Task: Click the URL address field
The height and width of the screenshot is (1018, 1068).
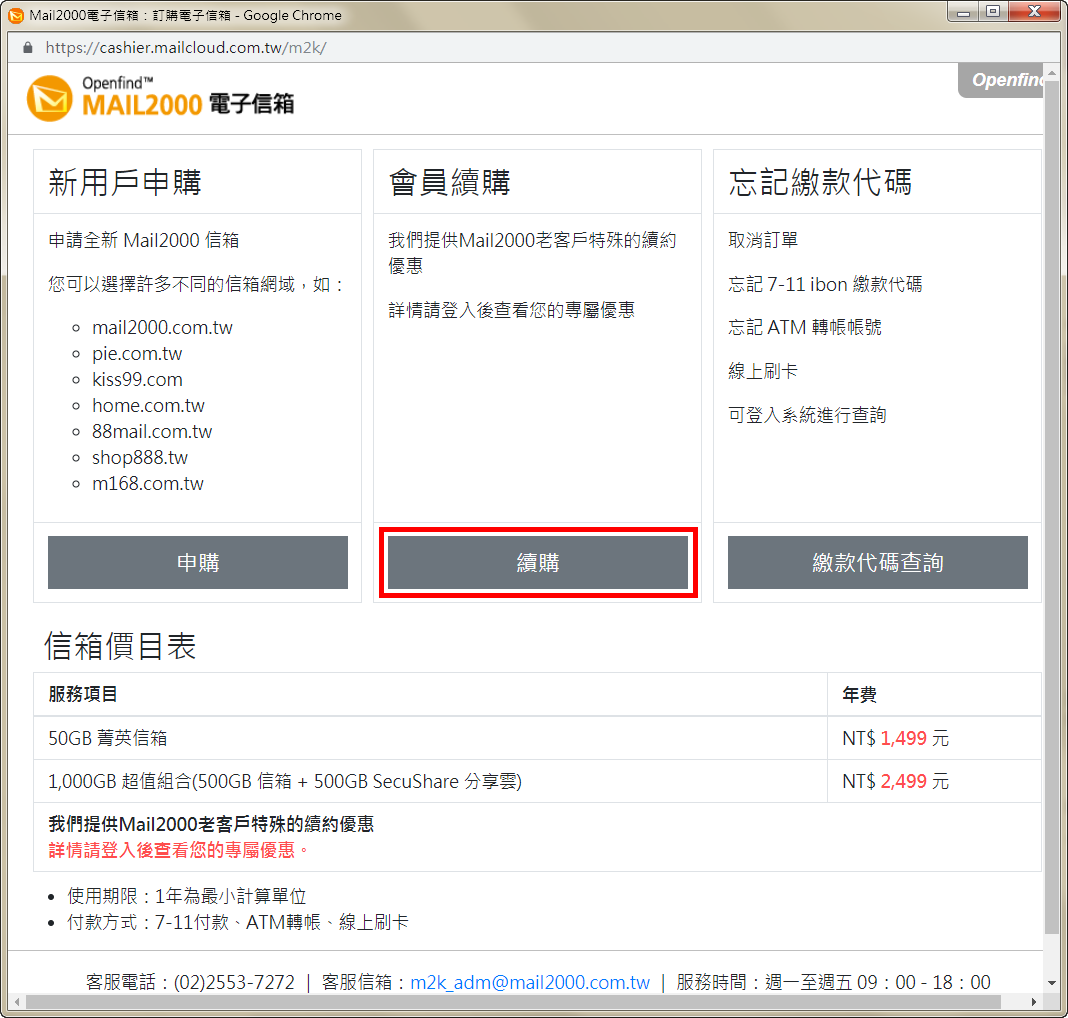Action: point(185,48)
